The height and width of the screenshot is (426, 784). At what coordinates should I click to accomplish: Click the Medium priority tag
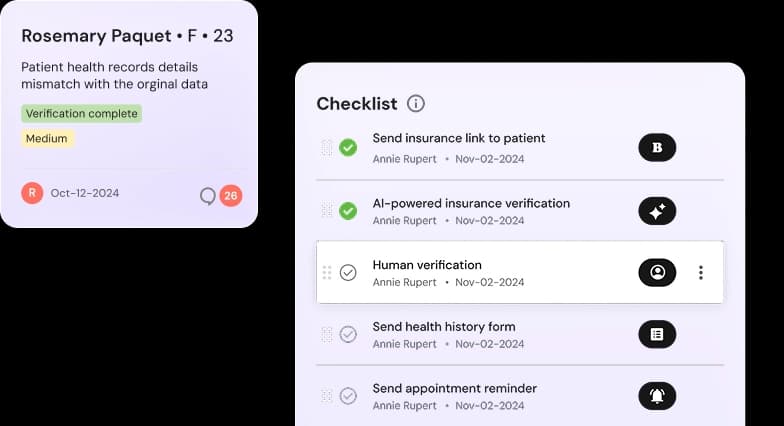coord(47,139)
